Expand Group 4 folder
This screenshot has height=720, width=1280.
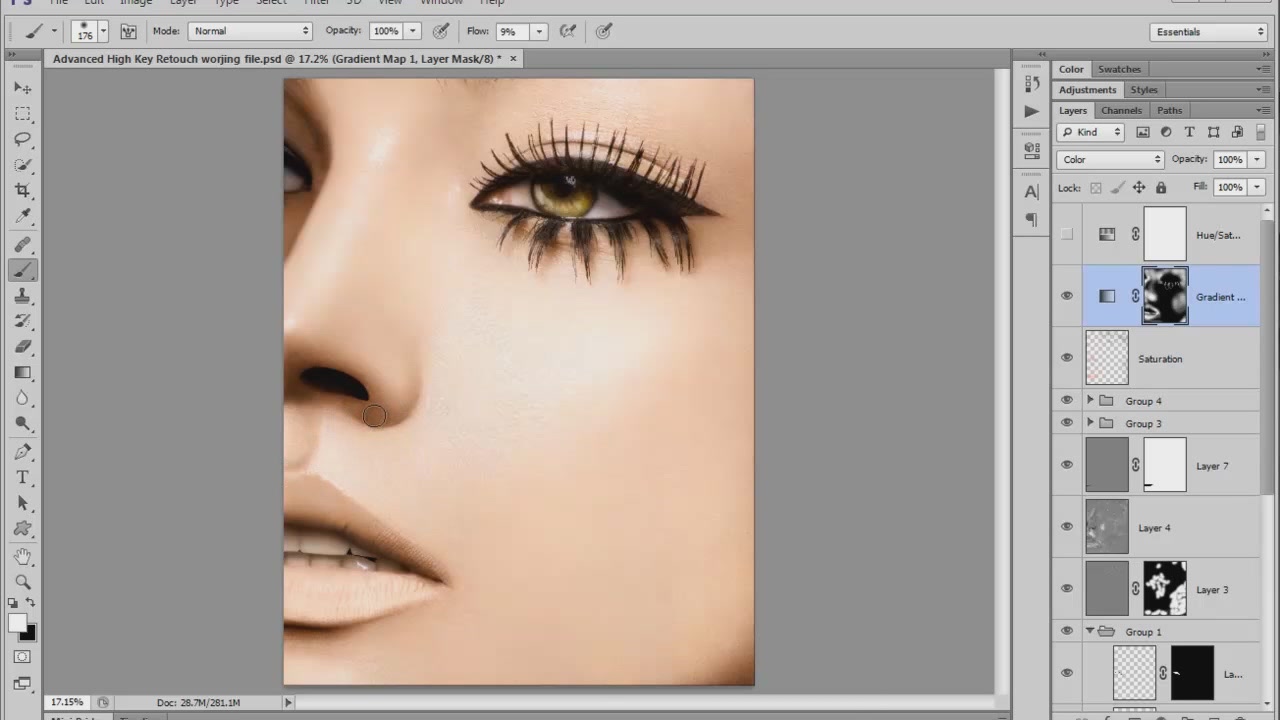point(1090,400)
